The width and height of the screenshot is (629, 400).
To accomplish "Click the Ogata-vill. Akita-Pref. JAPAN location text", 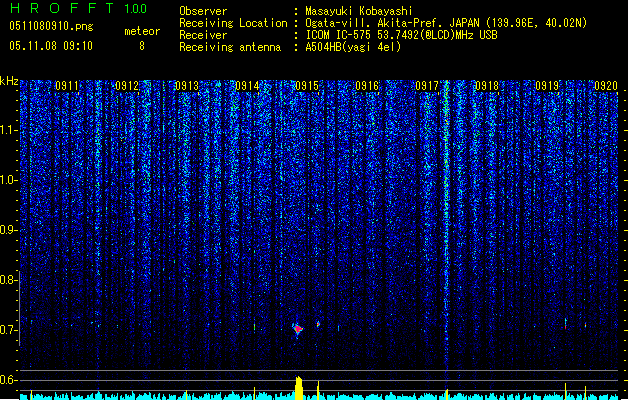I will pos(446,23).
